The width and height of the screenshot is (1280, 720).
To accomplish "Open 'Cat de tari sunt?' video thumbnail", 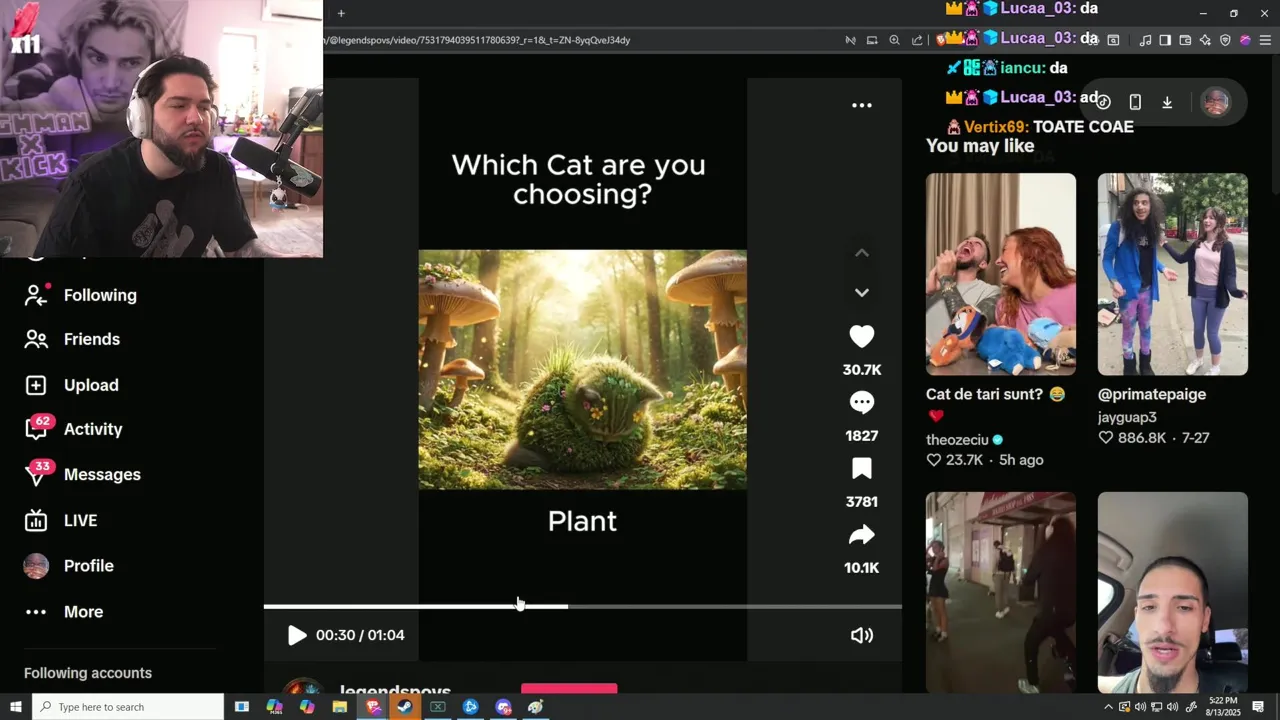I will pos(1001,274).
